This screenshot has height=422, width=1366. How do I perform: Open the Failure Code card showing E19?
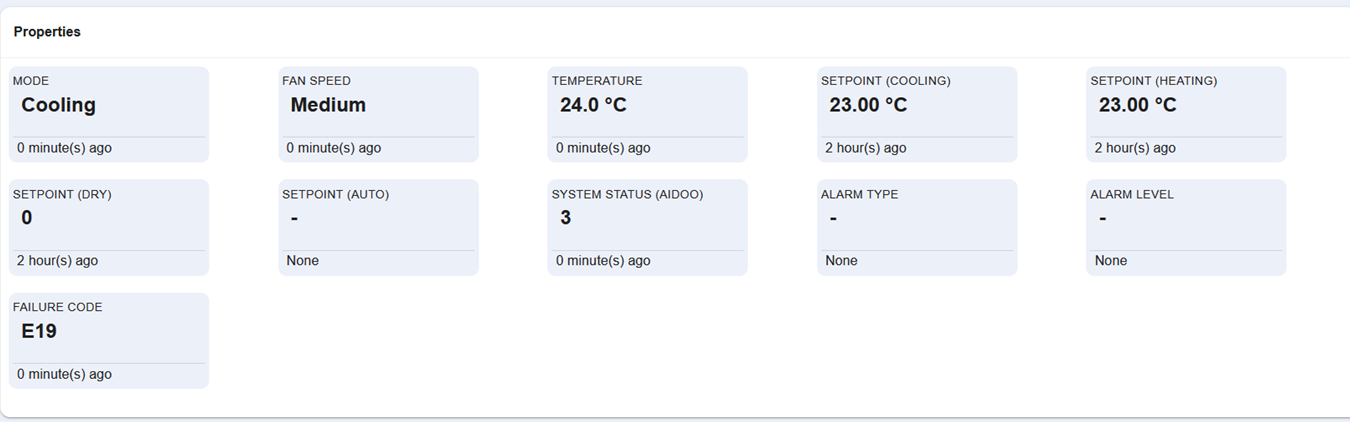[109, 341]
